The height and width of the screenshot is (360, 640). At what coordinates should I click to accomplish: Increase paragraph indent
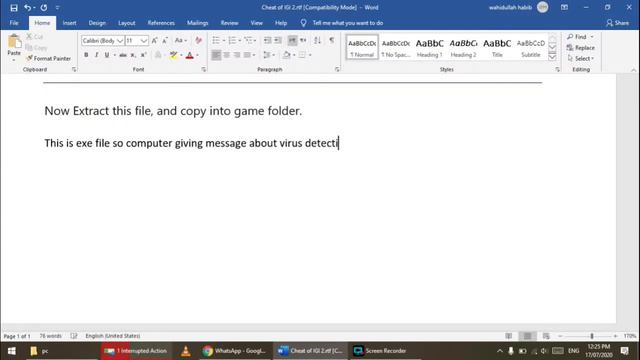coord(278,40)
